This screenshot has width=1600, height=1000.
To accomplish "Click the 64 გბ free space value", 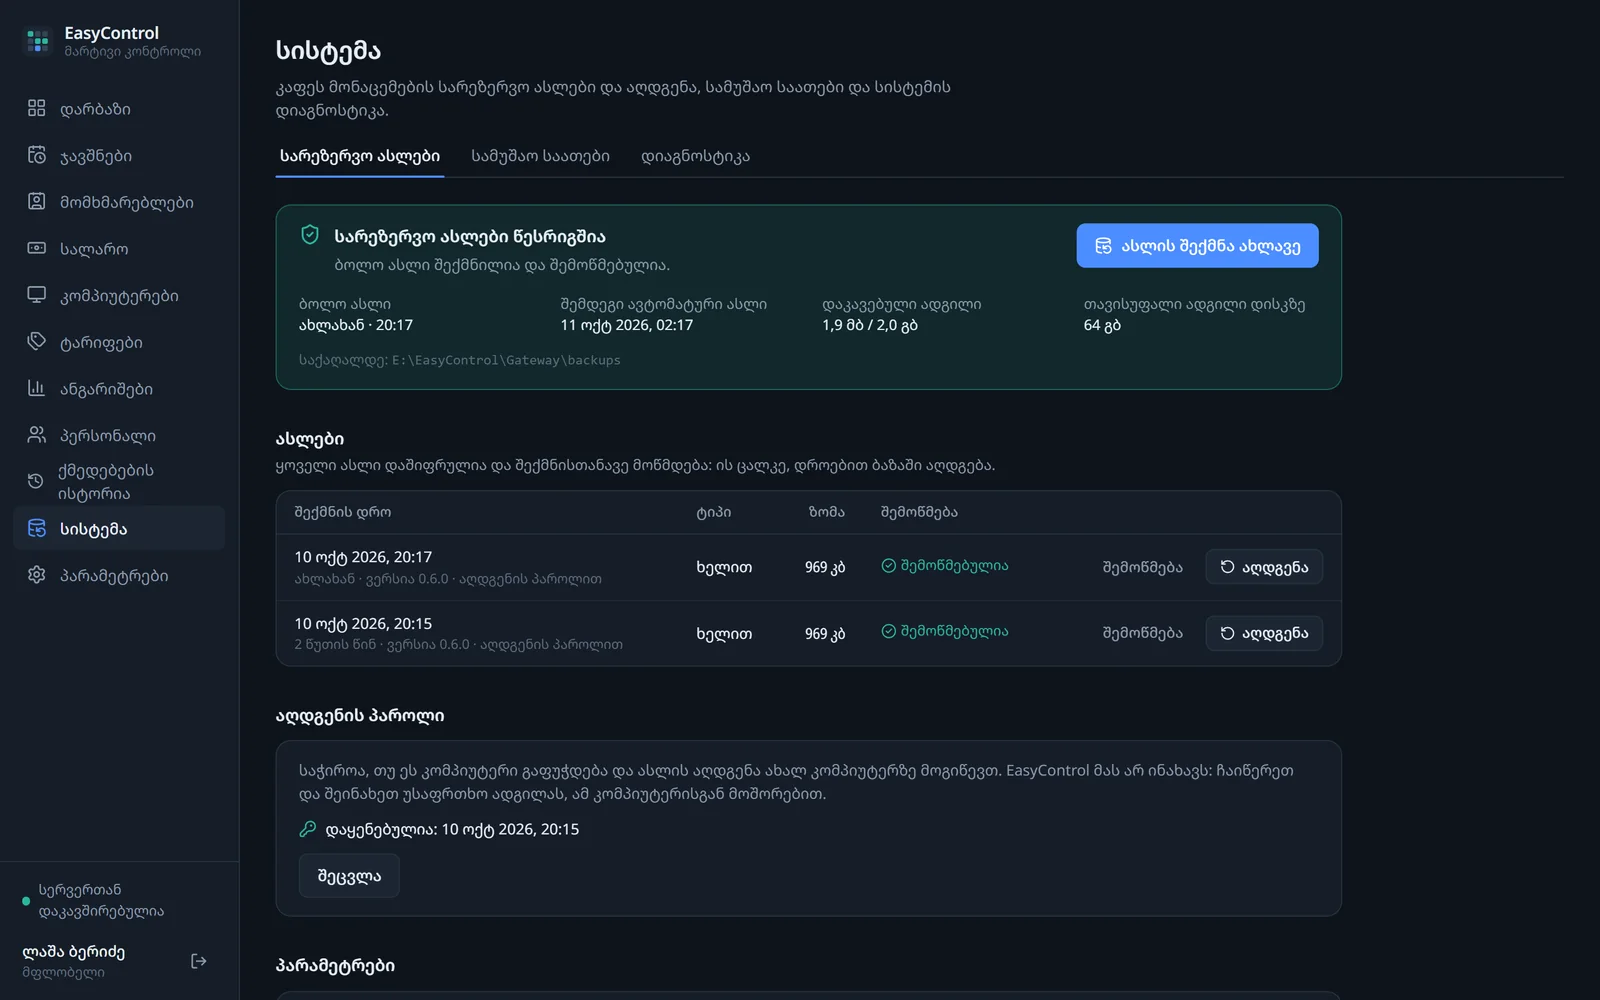I will pos(1102,325).
